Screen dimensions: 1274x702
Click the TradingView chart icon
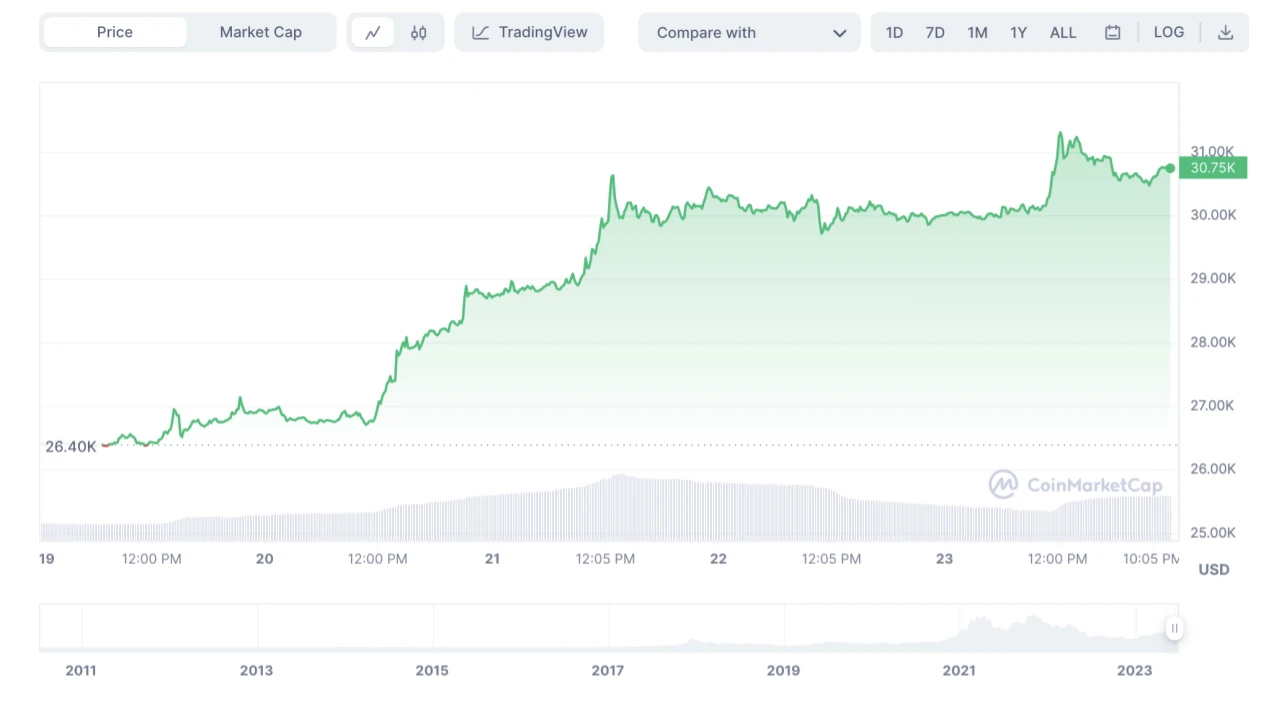click(x=481, y=33)
